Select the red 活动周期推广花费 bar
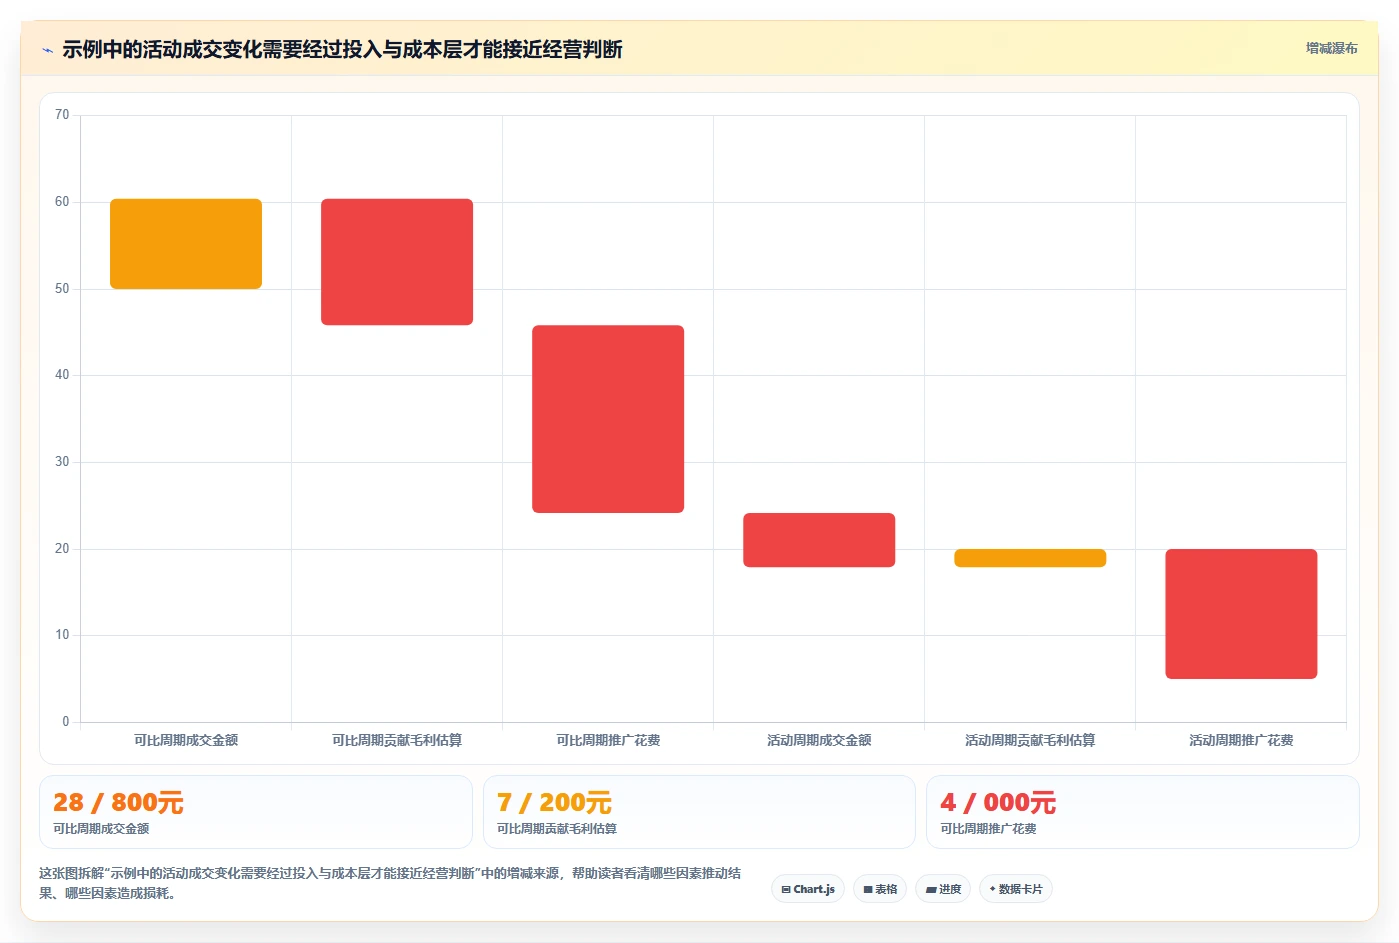Image resolution: width=1399 pixels, height=943 pixels. (1241, 614)
